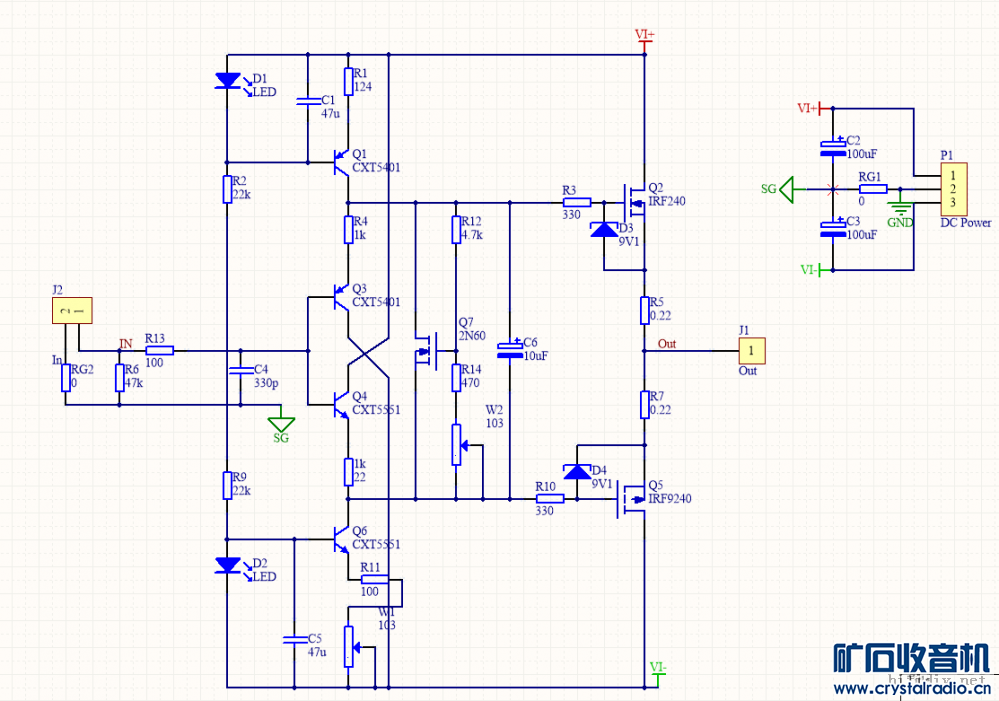Image resolution: width=999 pixels, height=701 pixels.
Task: Select the P1 DC Power connector
Action: coord(954,189)
